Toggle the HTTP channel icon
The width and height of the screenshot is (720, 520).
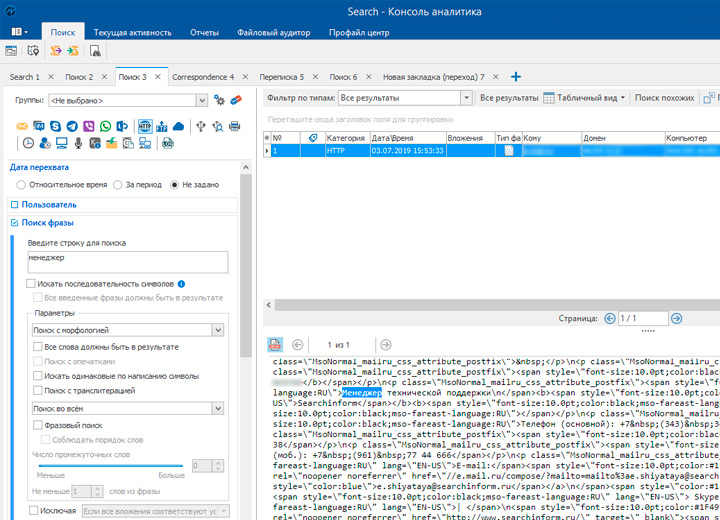click(x=145, y=126)
